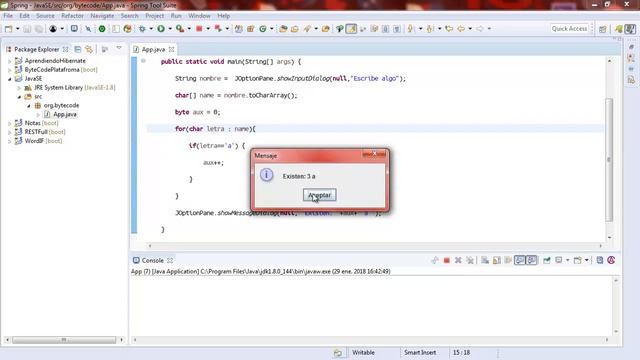Image resolution: width=640 pixels, height=360 pixels.
Task: Click the New file toolbar icon
Action: (8, 29)
